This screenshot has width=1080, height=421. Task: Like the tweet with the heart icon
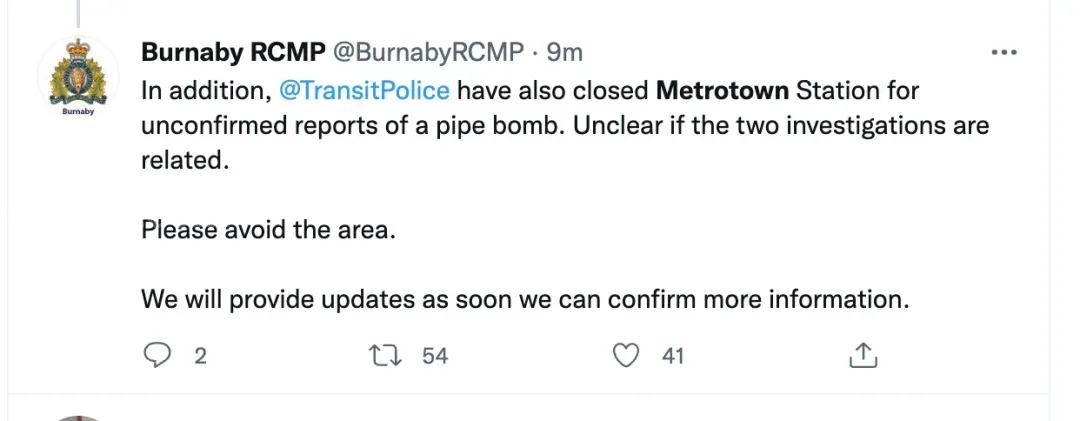point(627,354)
